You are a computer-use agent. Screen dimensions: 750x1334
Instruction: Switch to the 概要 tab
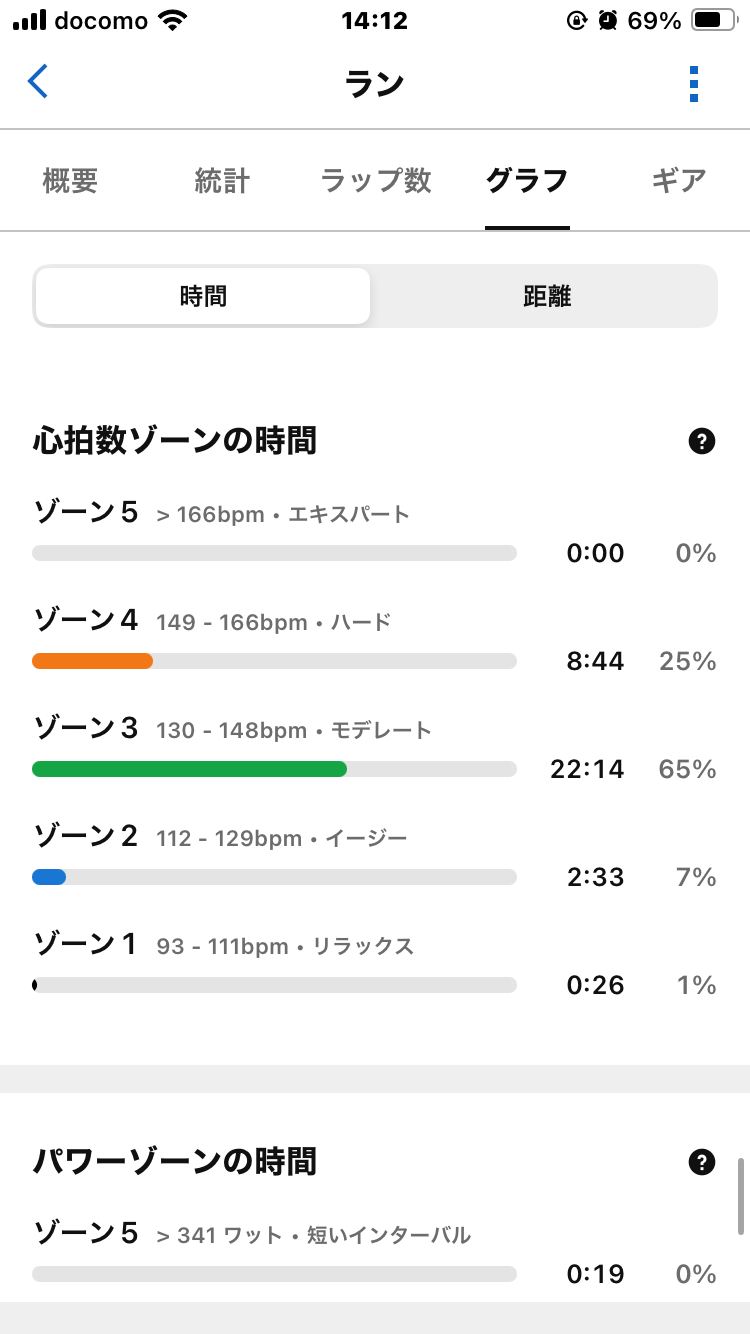pyautogui.click(x=70, y=181)
